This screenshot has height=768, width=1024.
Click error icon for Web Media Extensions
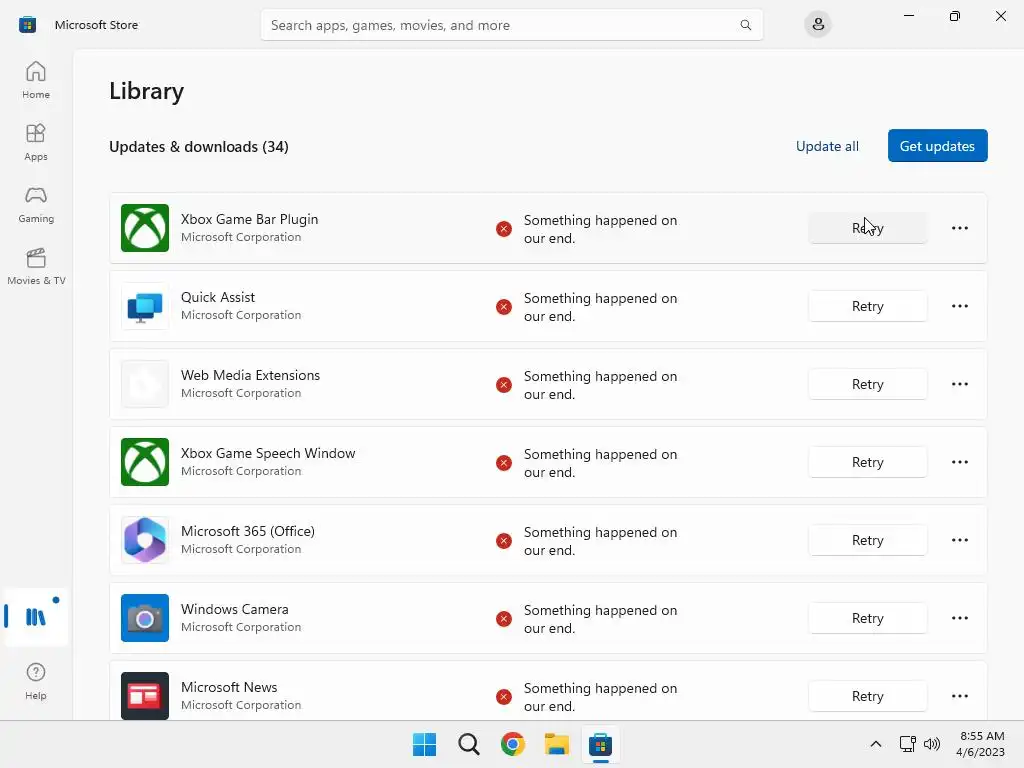coord(504,385)
